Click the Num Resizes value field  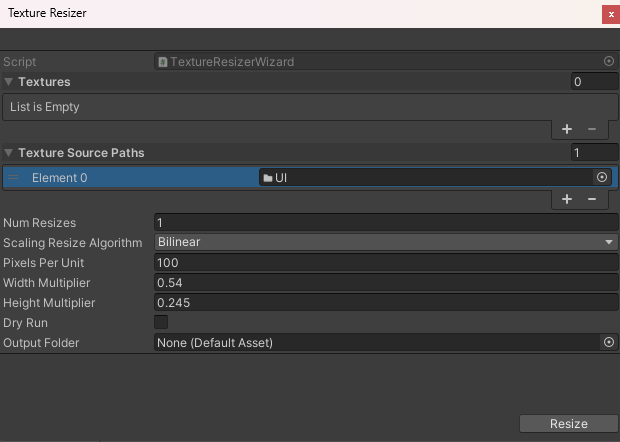click(x=386, y=223)
